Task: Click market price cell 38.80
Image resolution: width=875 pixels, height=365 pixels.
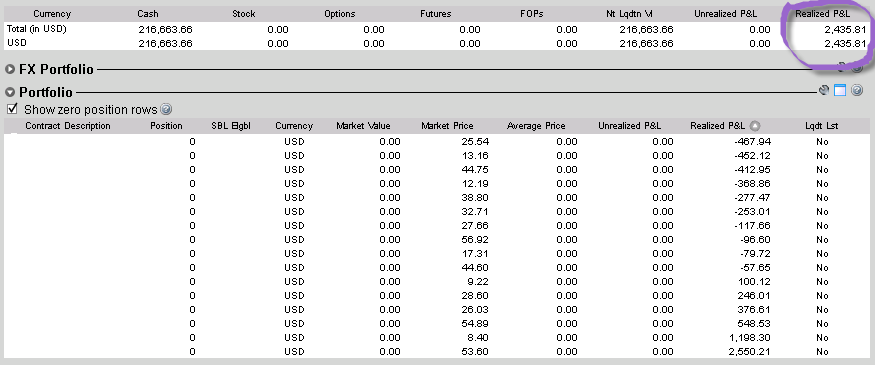Action: tap(475, 198)
